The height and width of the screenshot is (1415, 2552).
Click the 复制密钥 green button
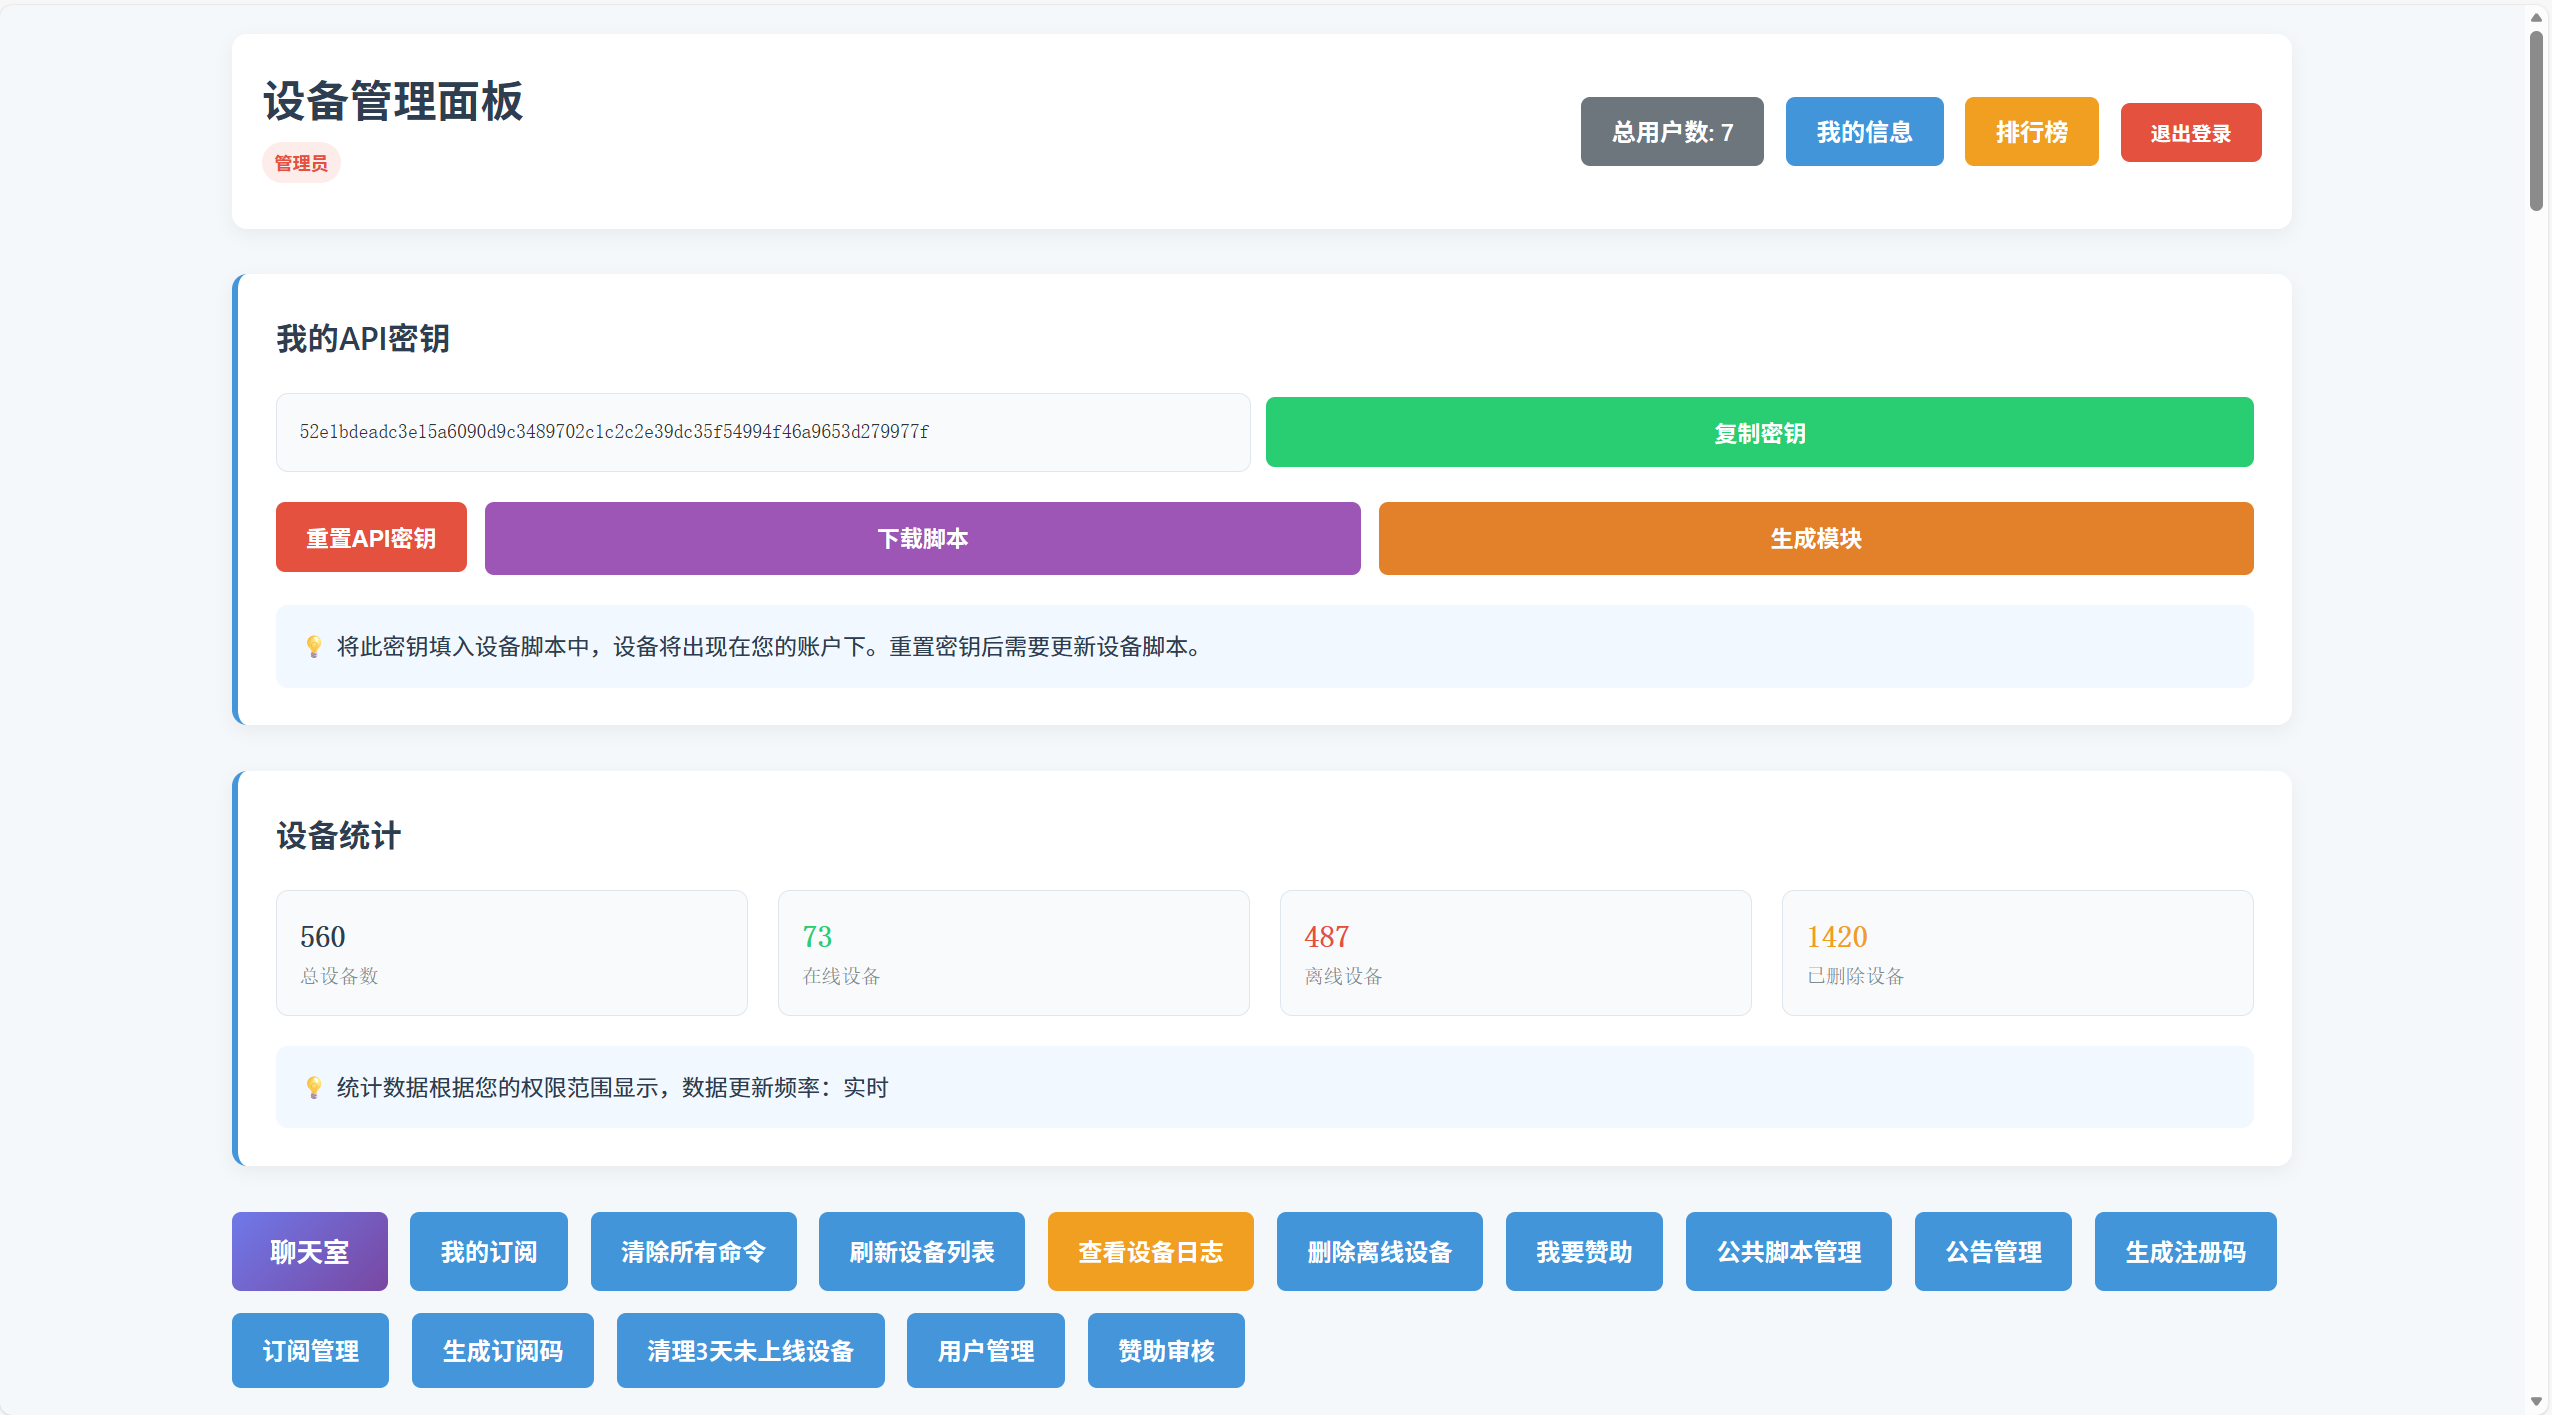[x=1759, y=432]
